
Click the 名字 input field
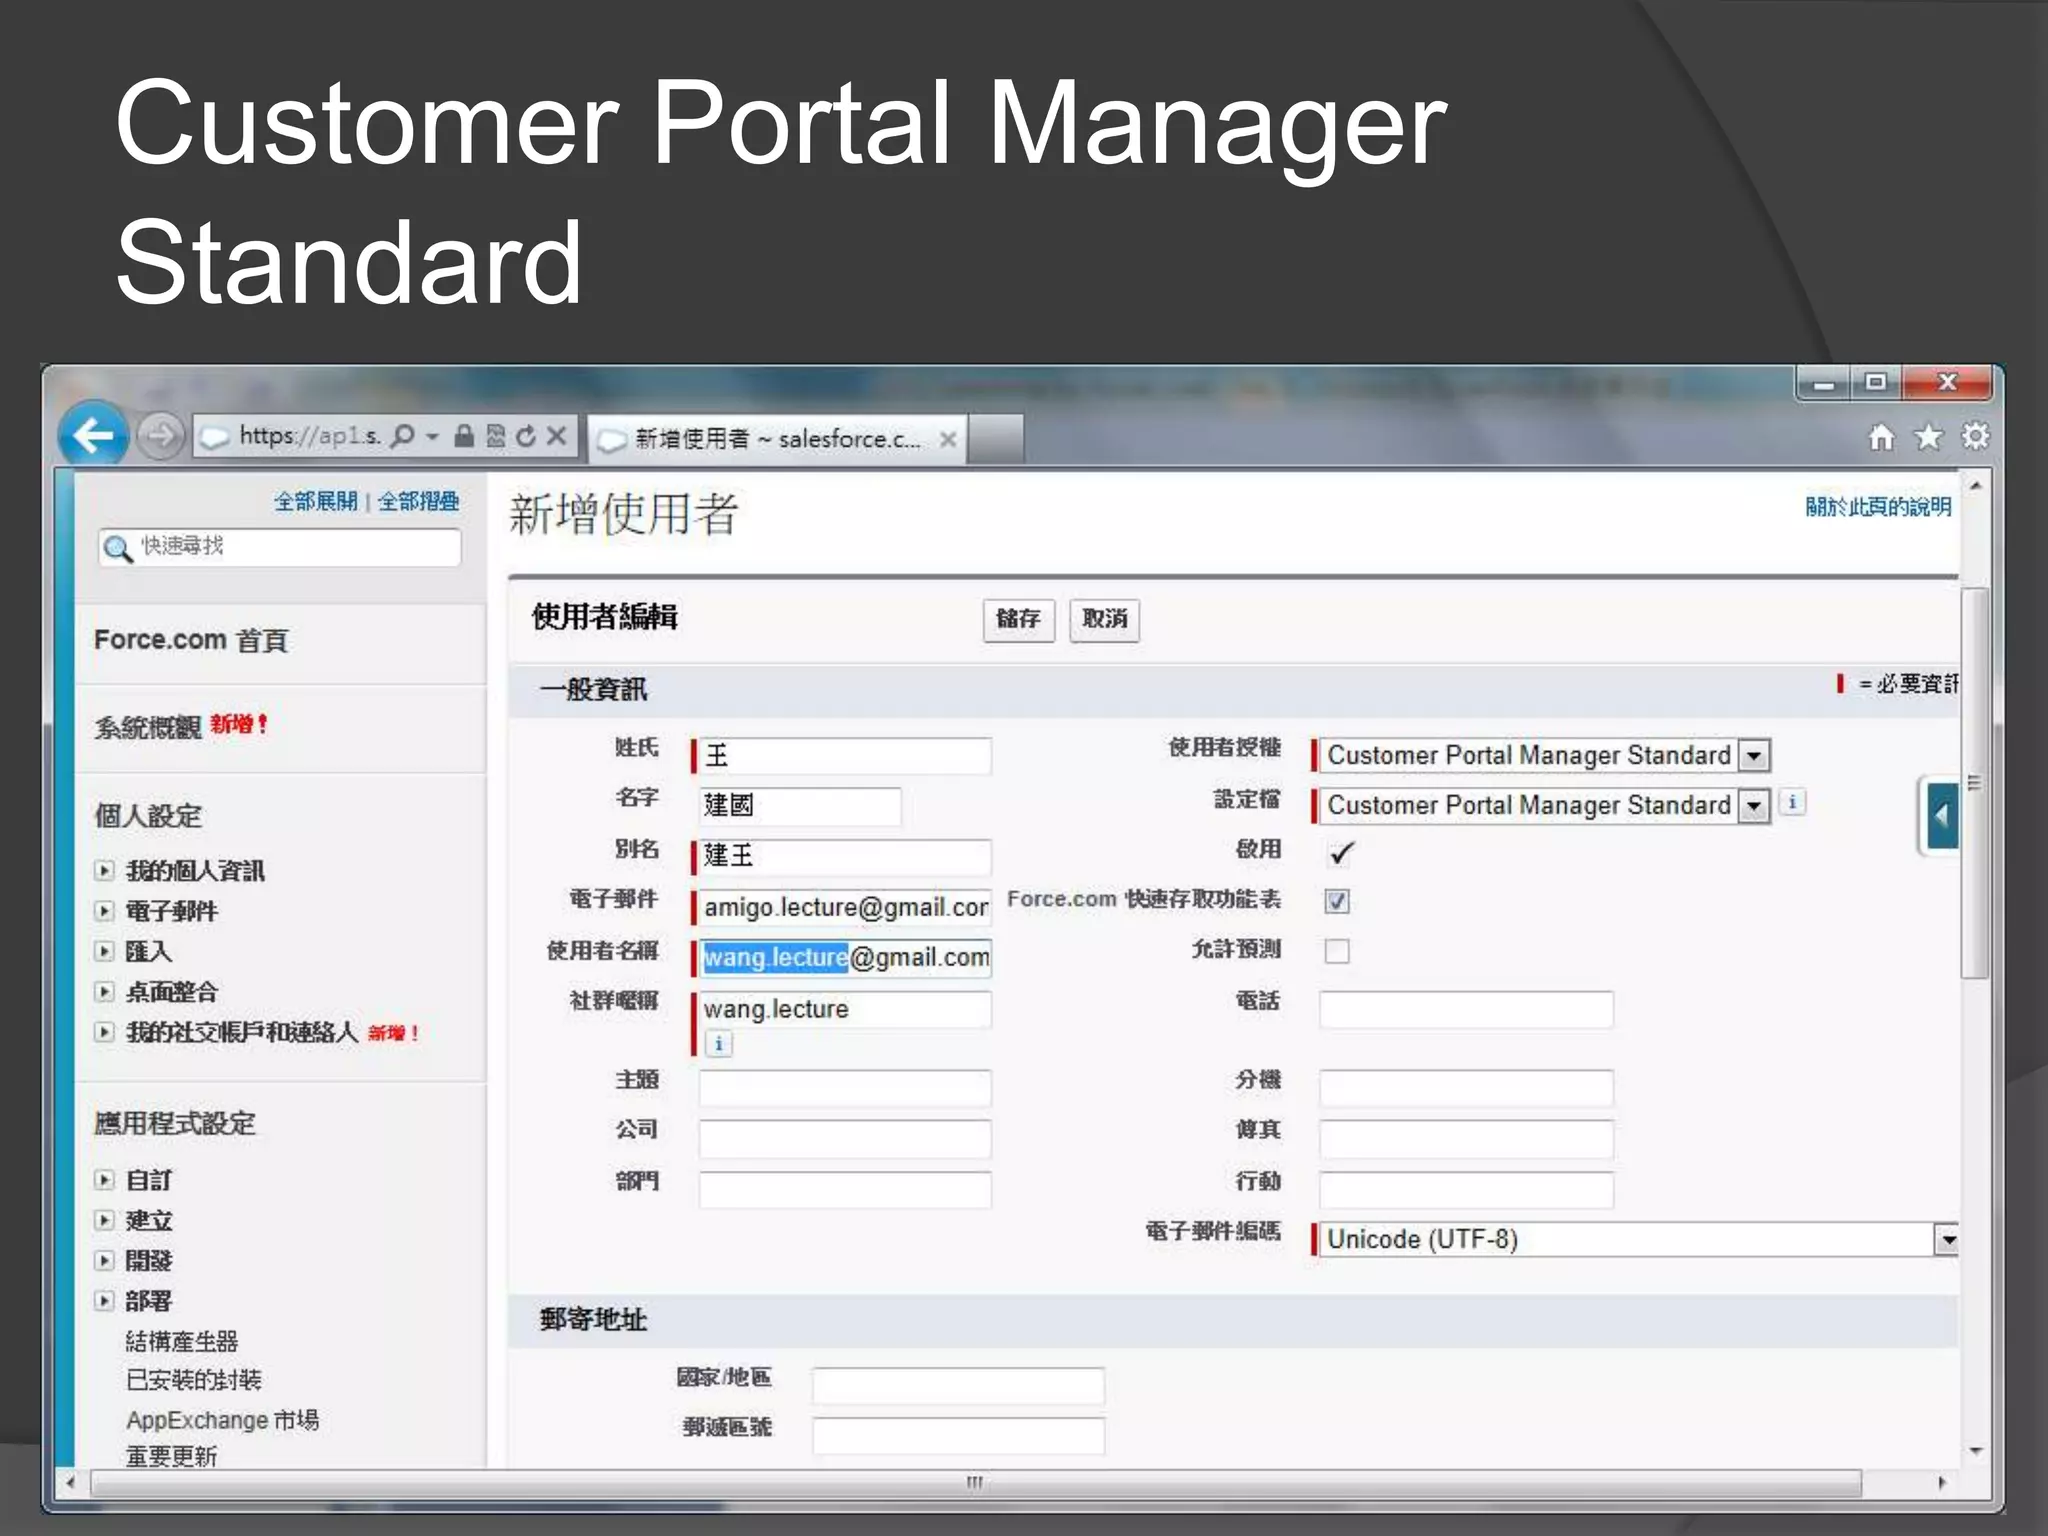tap(800, 806)
